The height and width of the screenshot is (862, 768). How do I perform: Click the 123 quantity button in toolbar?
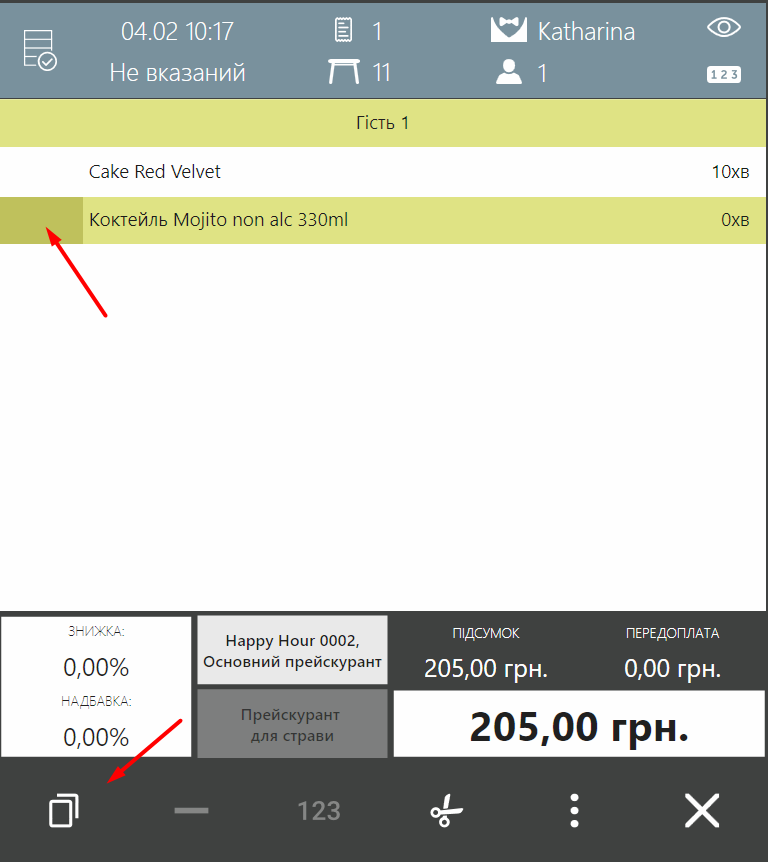point(319,810)
